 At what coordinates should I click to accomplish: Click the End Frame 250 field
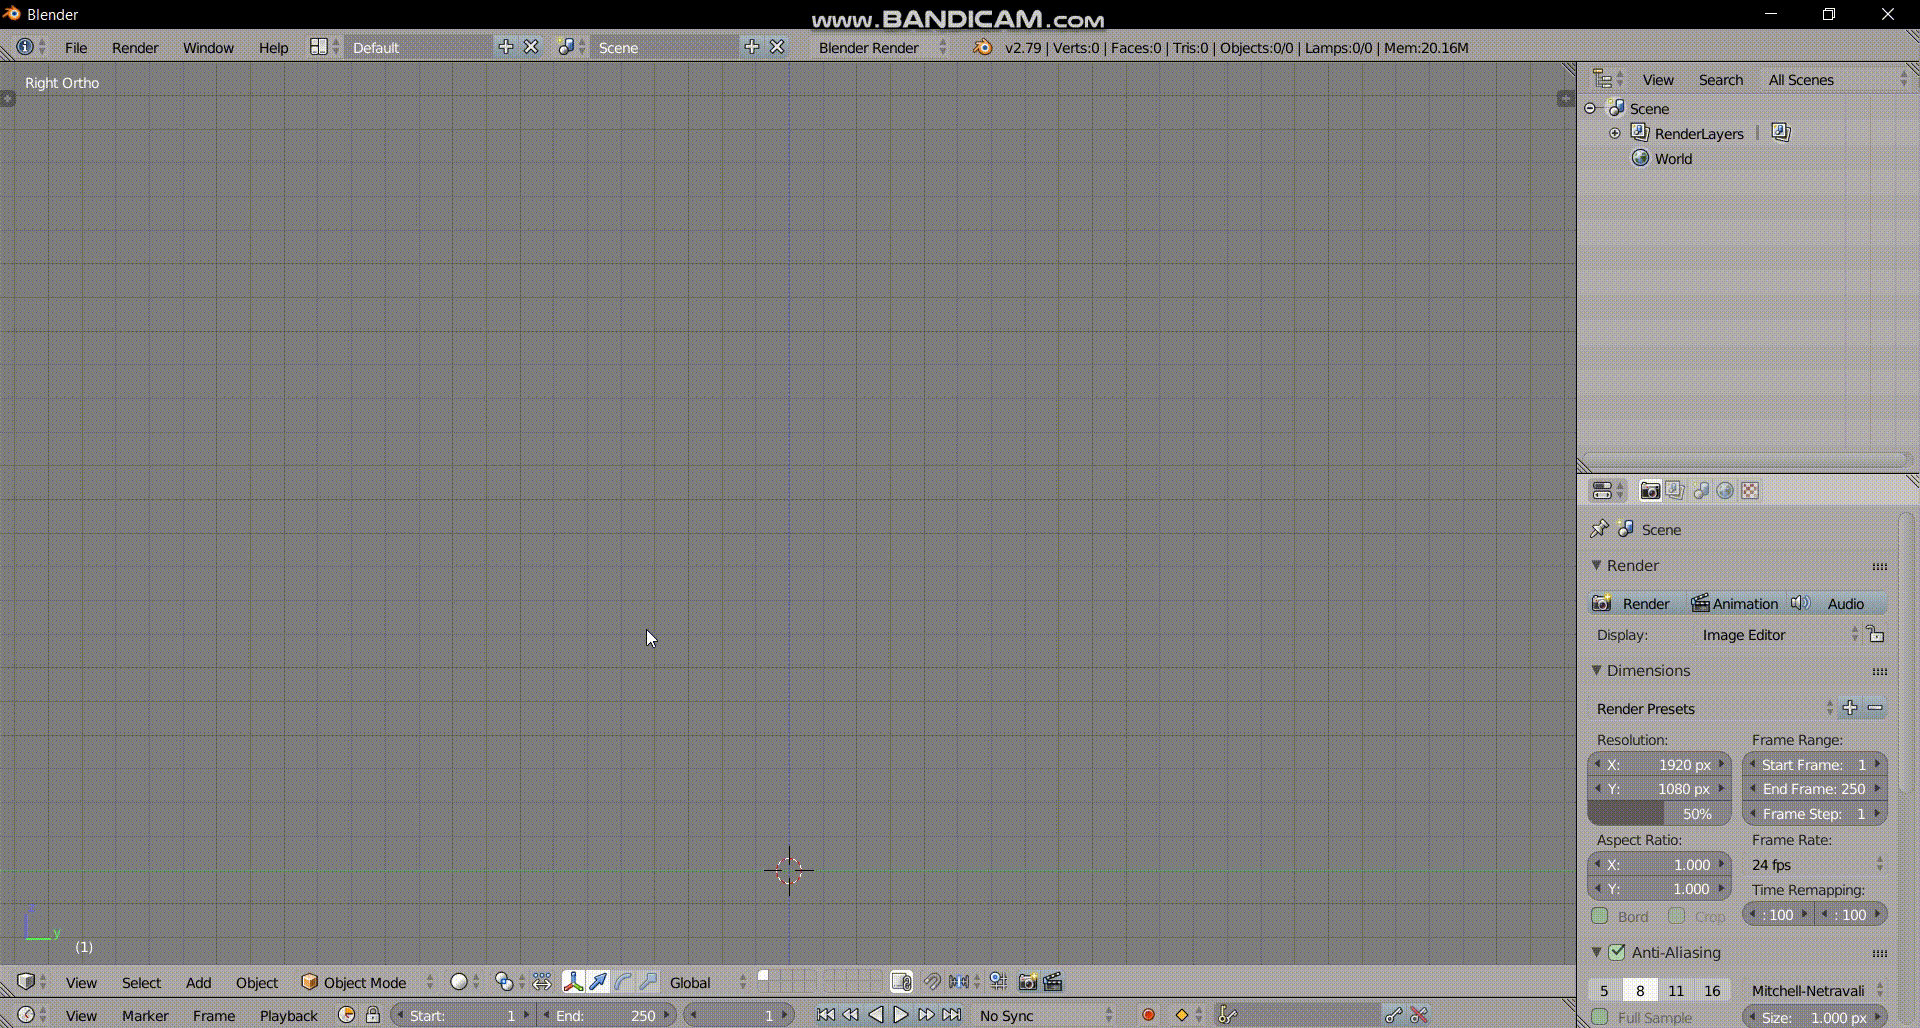1815,789
